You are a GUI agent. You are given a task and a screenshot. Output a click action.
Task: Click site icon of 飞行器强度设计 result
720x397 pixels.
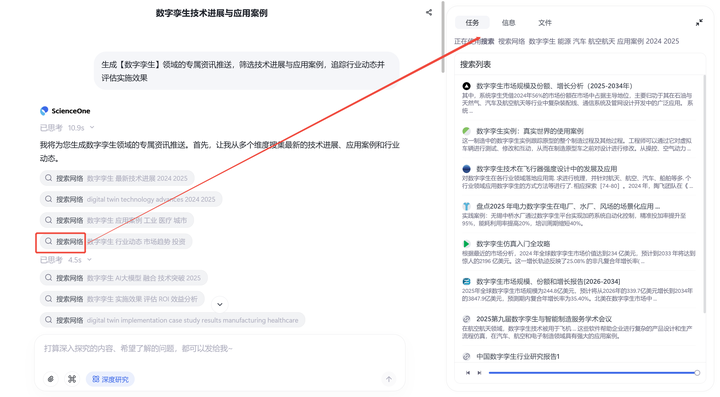coord(466,168)
